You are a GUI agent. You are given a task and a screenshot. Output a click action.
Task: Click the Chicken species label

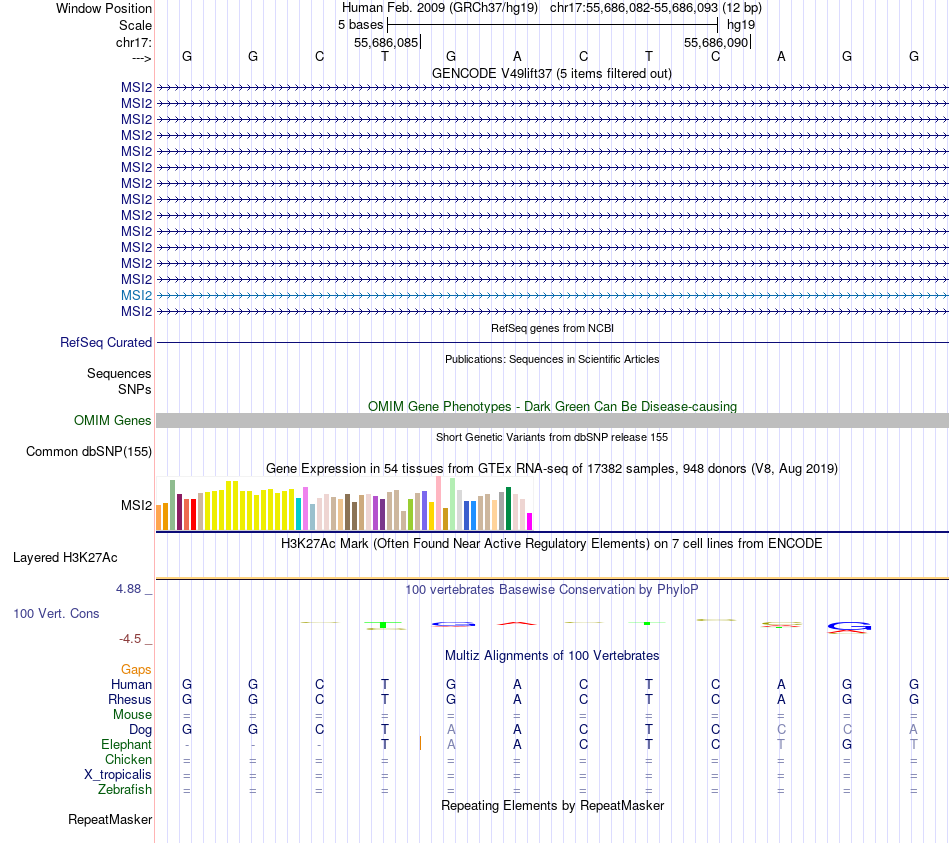click(128, 759)
